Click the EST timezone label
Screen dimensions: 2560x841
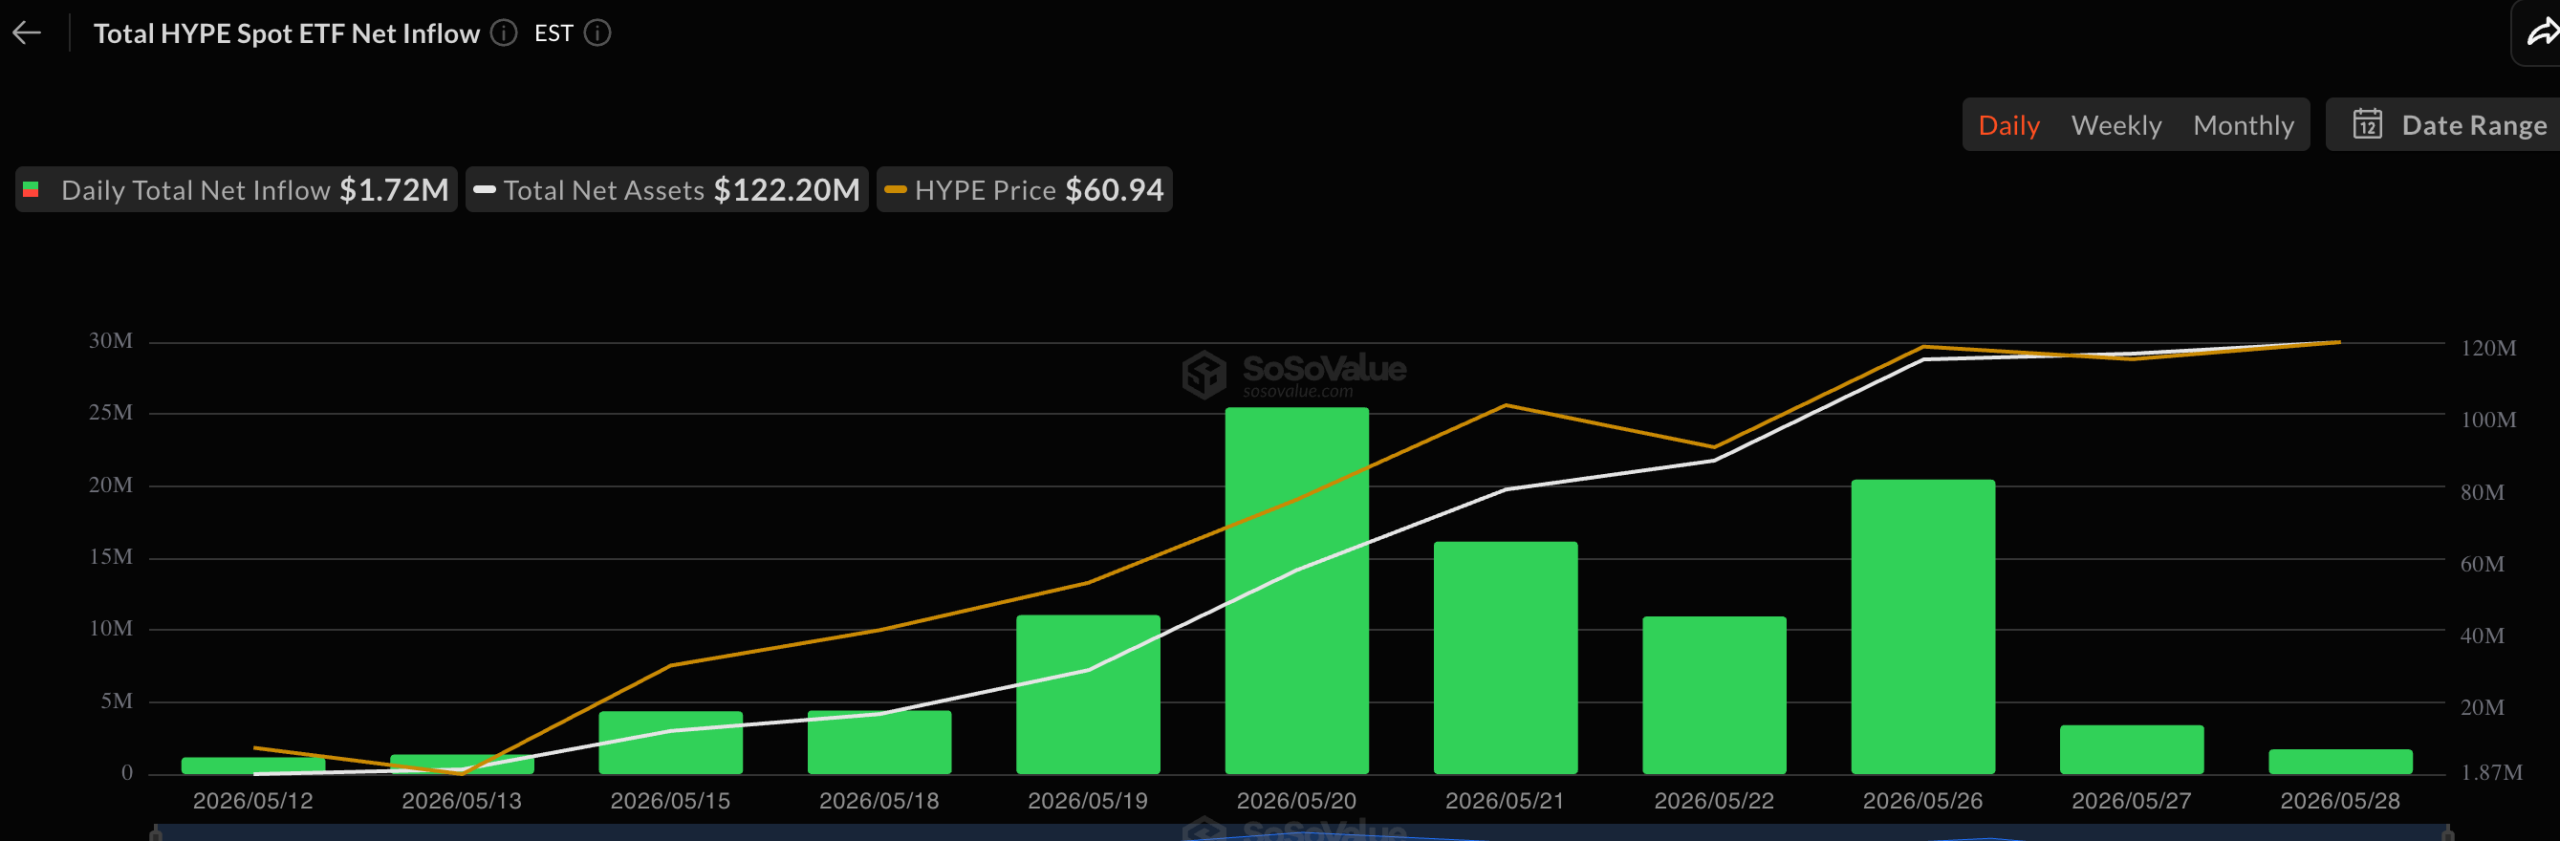553,33
